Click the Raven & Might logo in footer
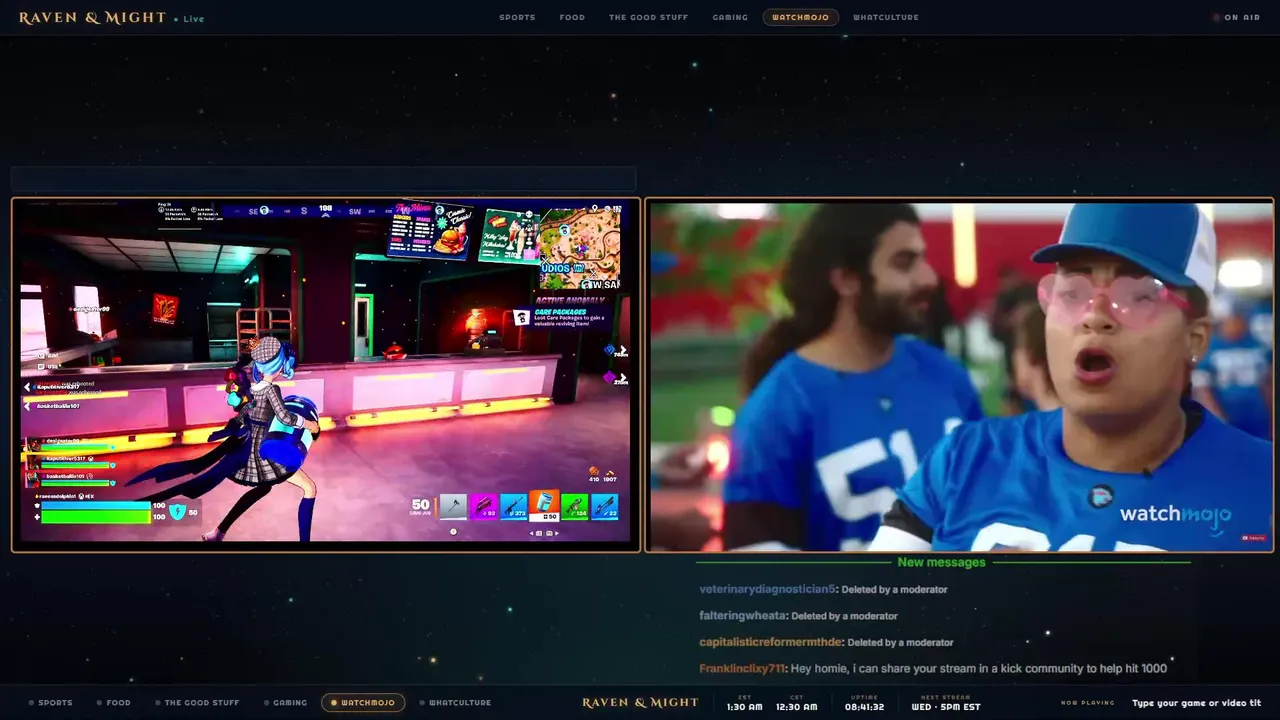 coord(640,703)
